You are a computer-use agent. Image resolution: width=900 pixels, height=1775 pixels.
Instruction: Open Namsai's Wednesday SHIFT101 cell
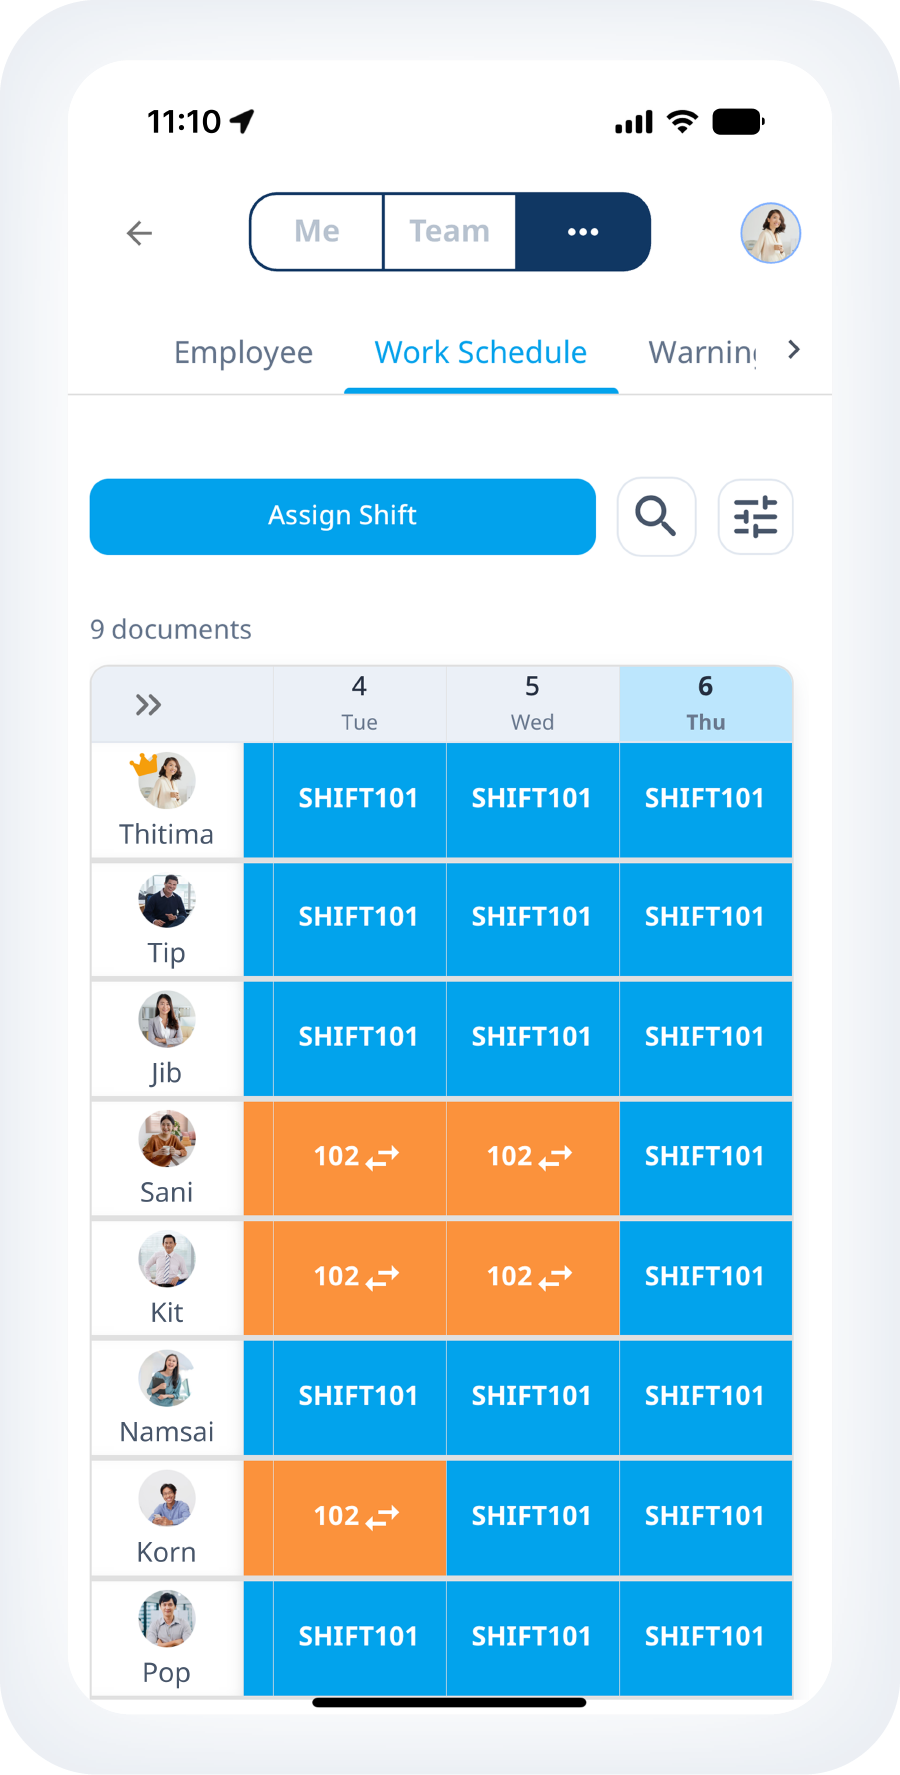click(532, 1396)
